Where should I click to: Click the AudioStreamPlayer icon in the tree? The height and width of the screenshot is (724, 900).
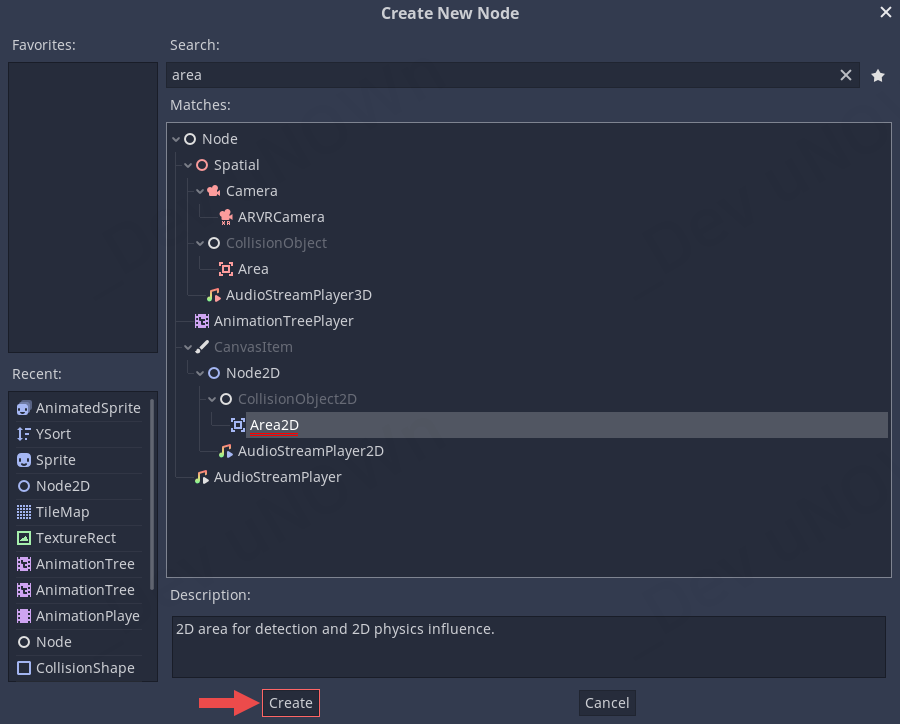pyautogui.click(x=202, y=477)
